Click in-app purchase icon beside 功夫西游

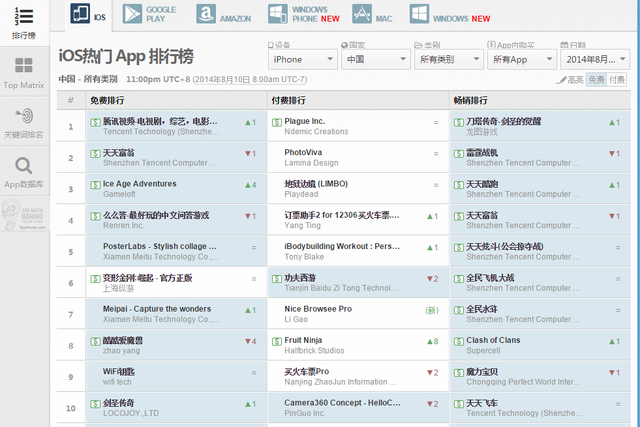tap(277, 279)
